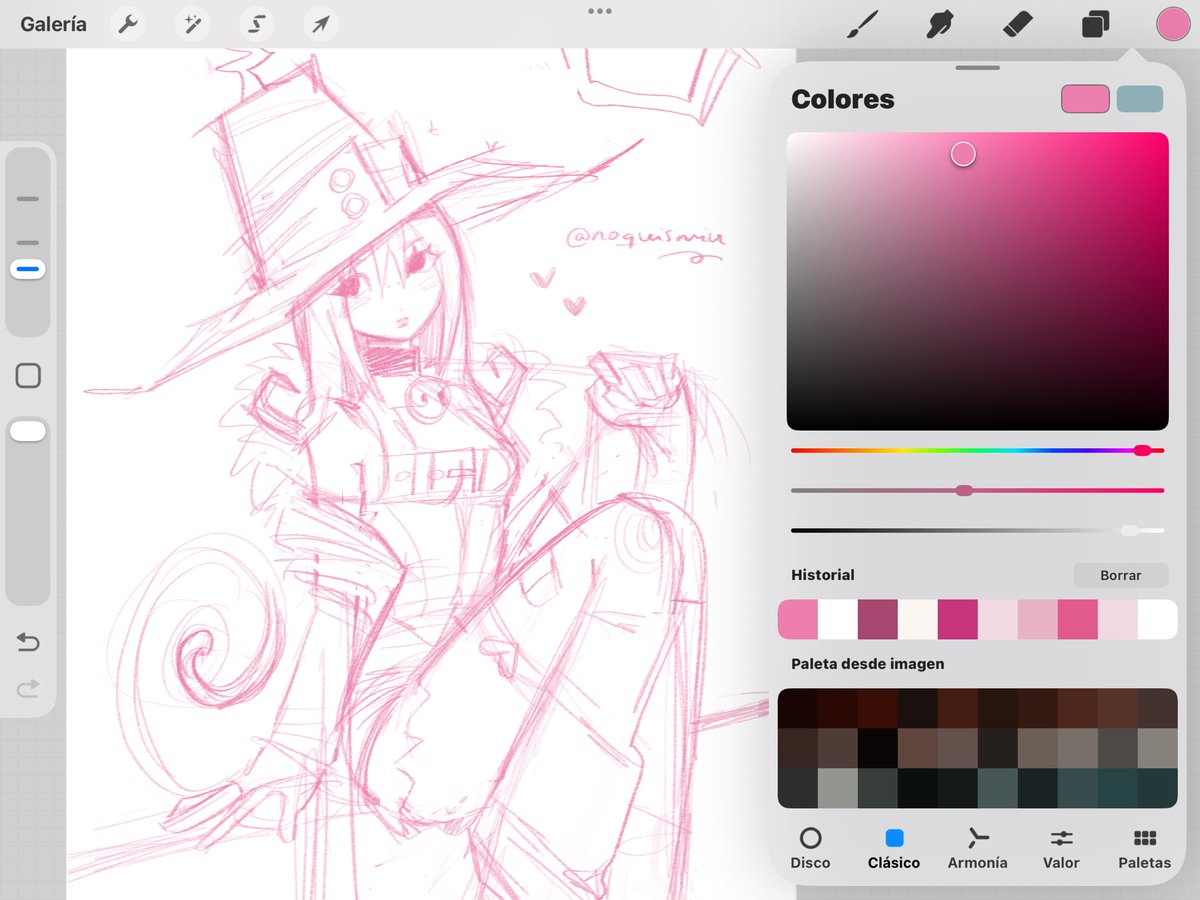Screen dimensions: 1200x900
Task: Click the color picker reticle in gradient square
Action: click(963, 154)
